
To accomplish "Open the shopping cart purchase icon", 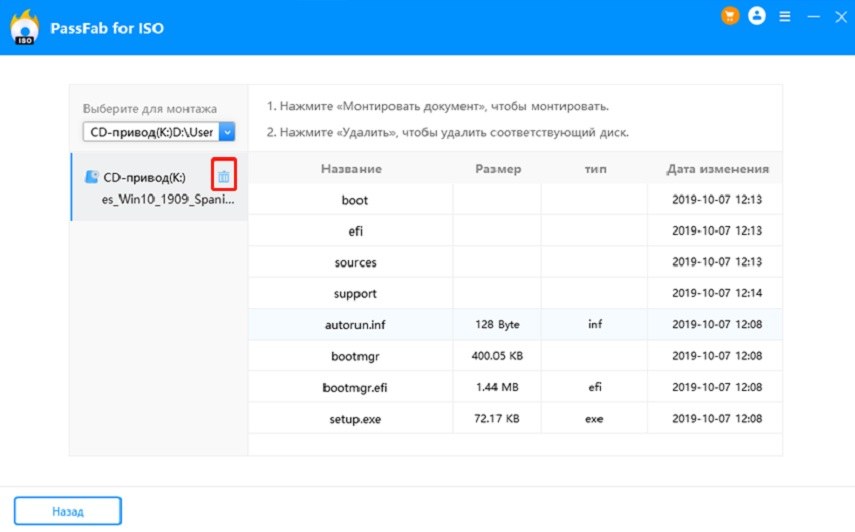I will 730,16.
